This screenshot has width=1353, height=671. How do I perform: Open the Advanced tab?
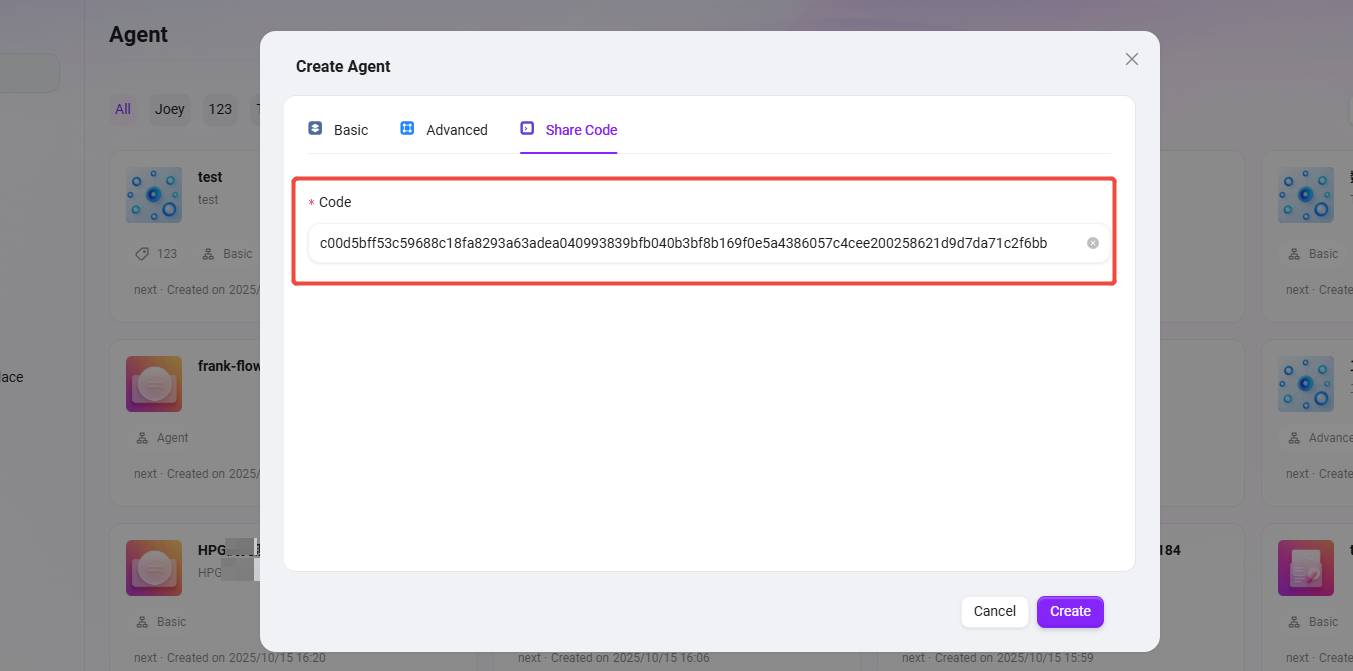pyautogui.click(x=456, y=130)
